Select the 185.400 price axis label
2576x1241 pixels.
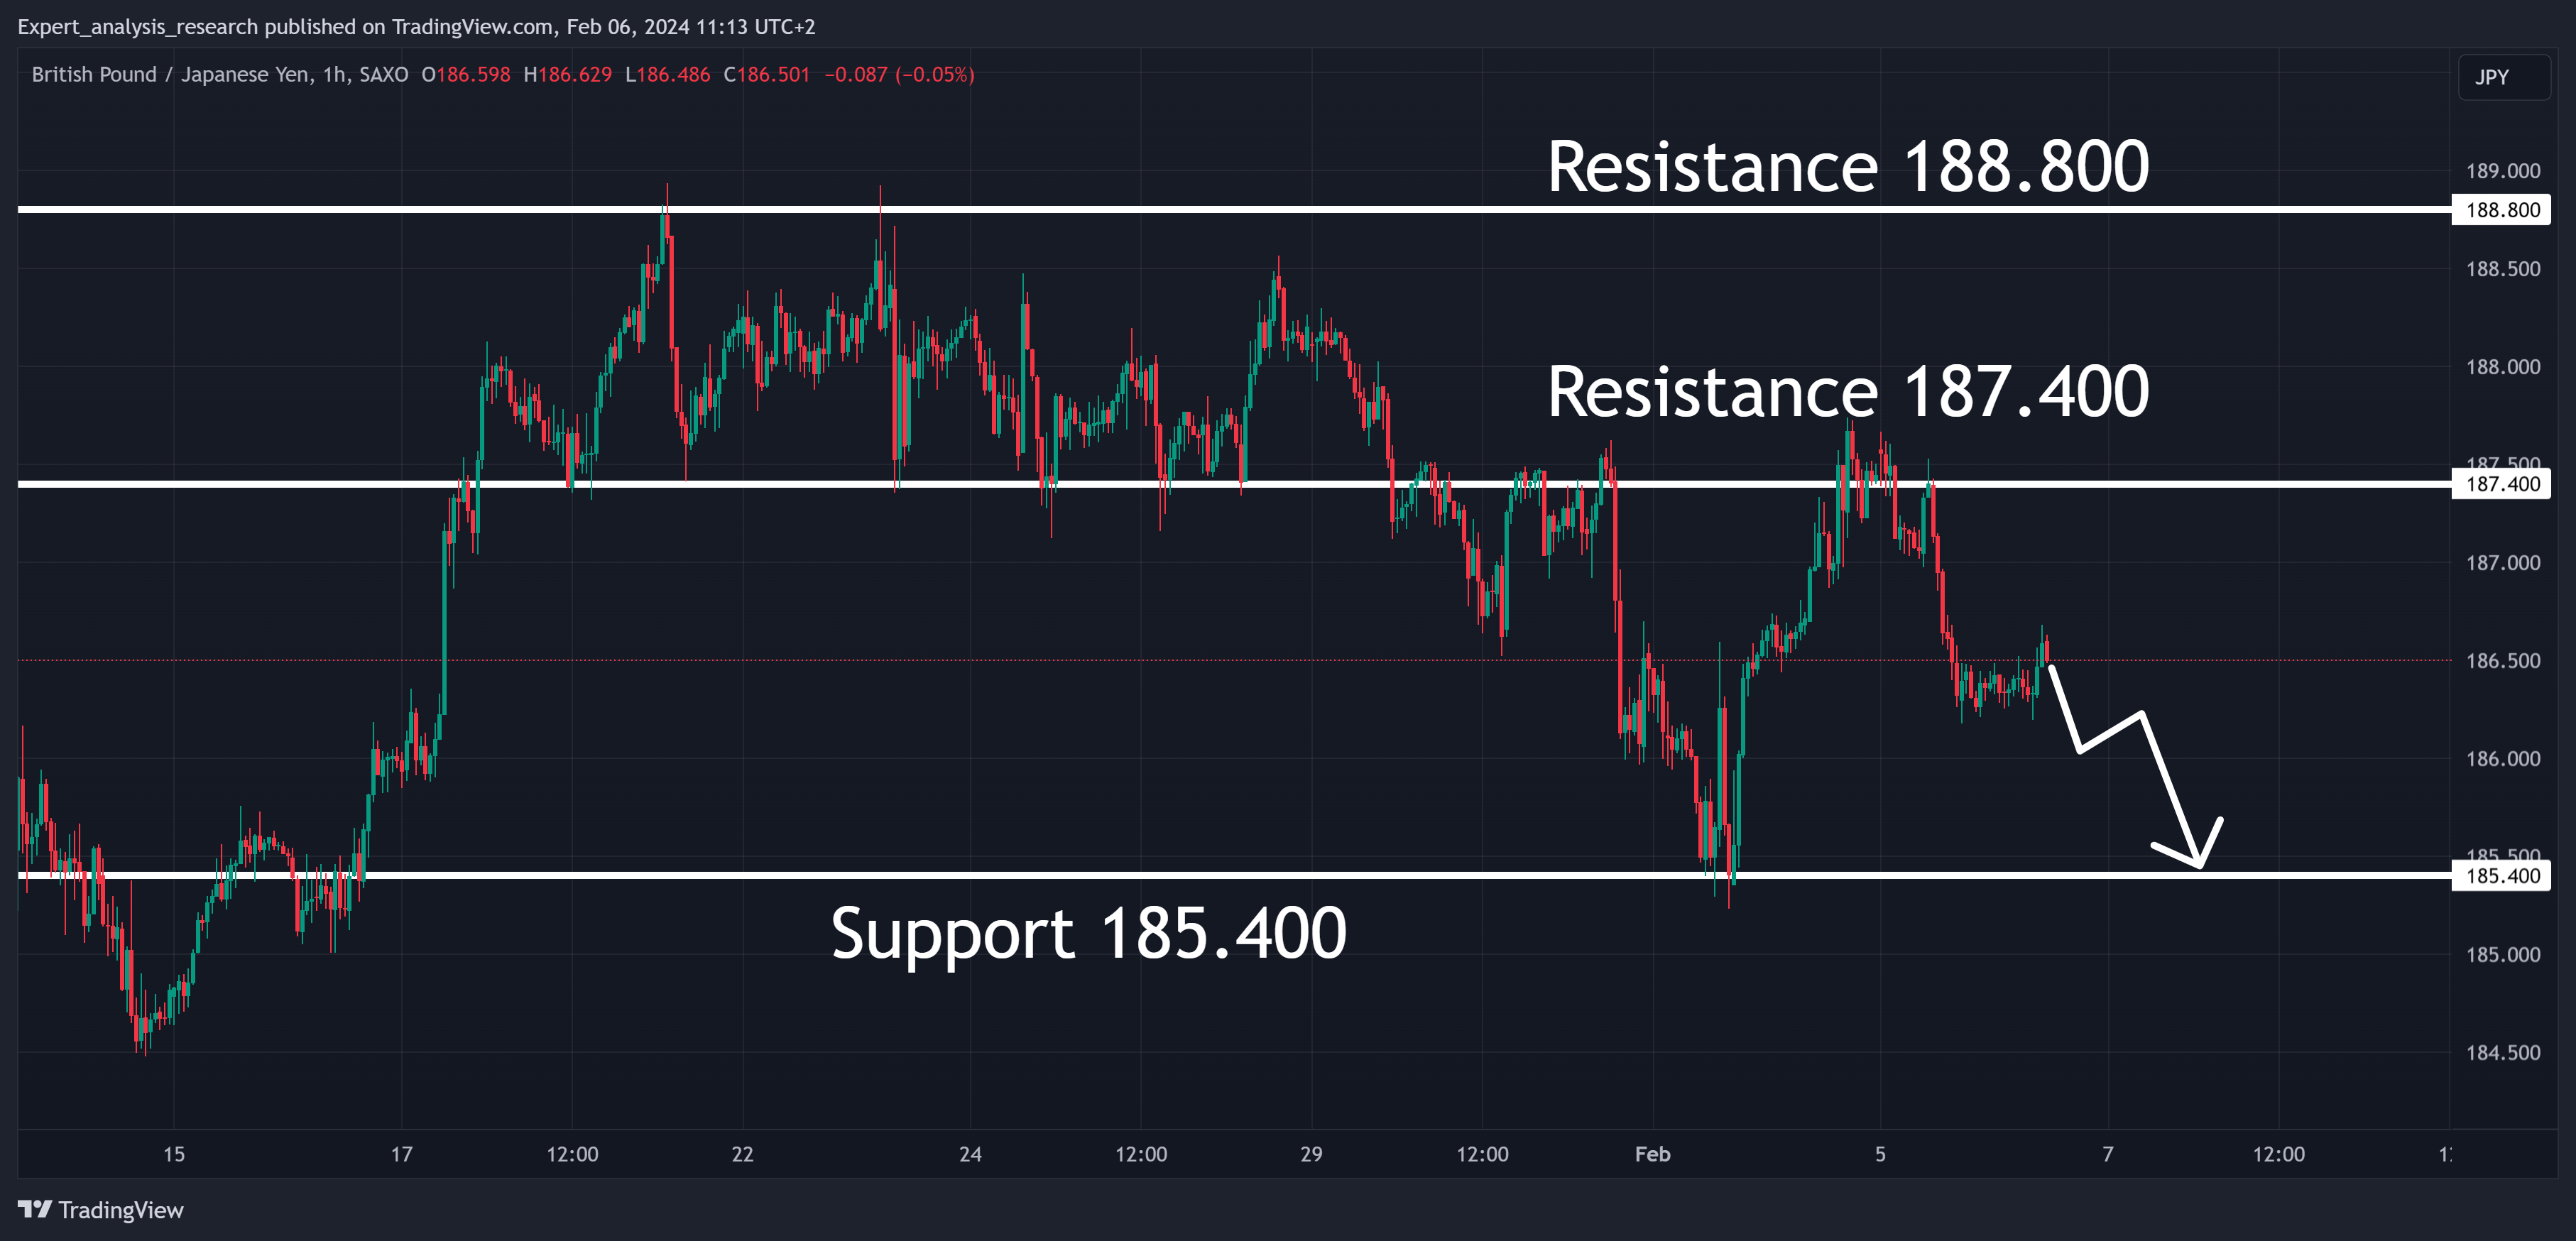tap(2501, 876)
